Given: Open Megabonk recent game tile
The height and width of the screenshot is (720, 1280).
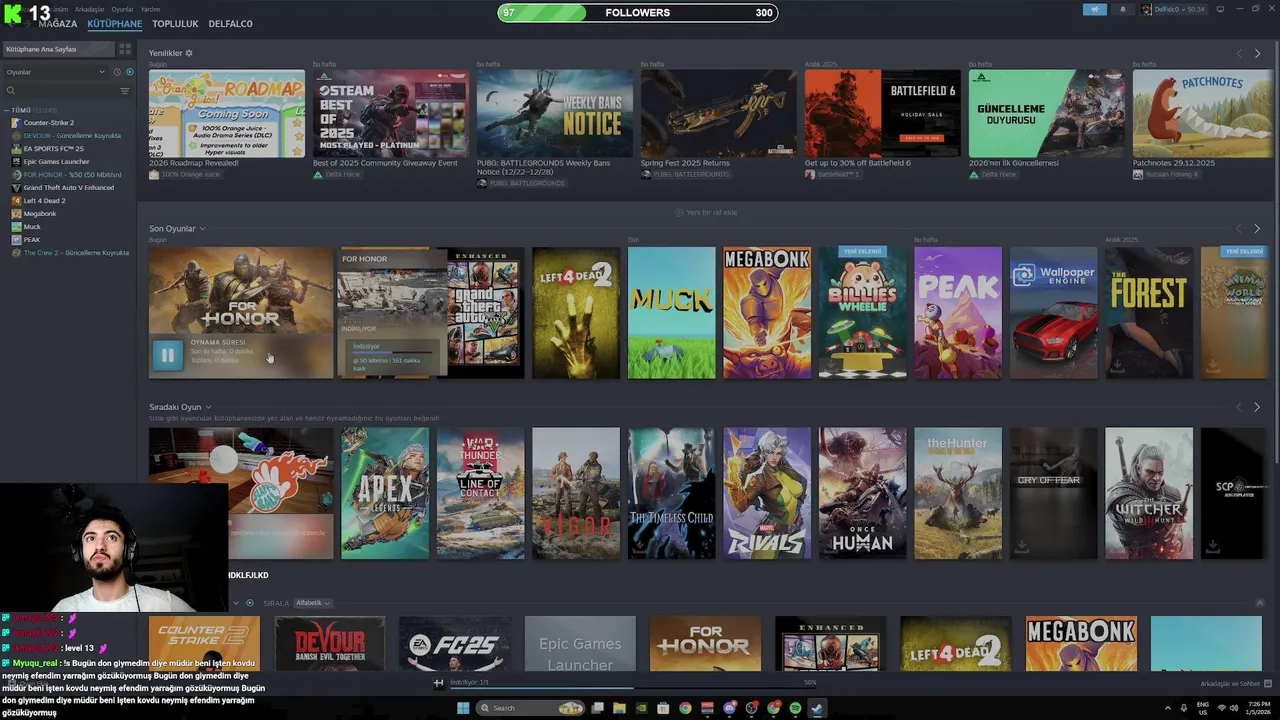Looking at the screenshot, I should coord(767,313).
